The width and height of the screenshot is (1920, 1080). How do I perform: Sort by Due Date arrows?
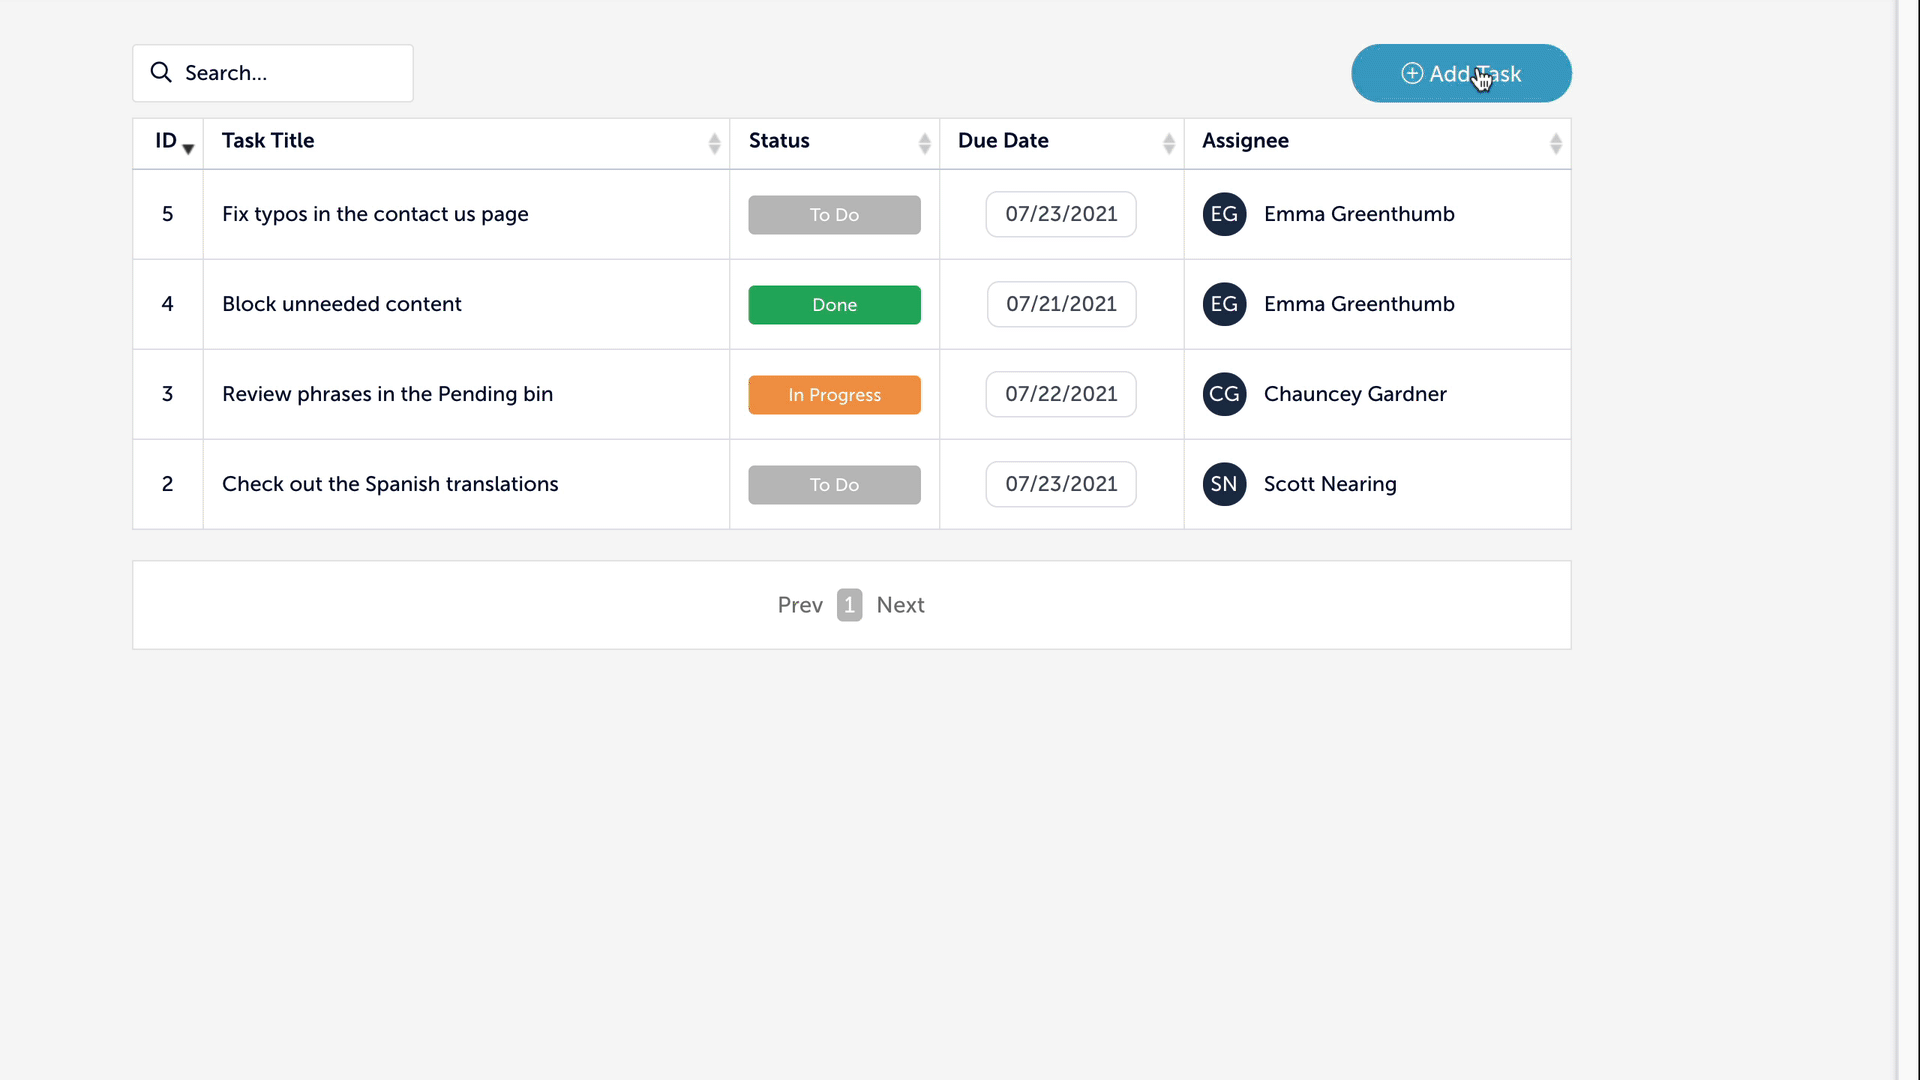click(1168, 144)
